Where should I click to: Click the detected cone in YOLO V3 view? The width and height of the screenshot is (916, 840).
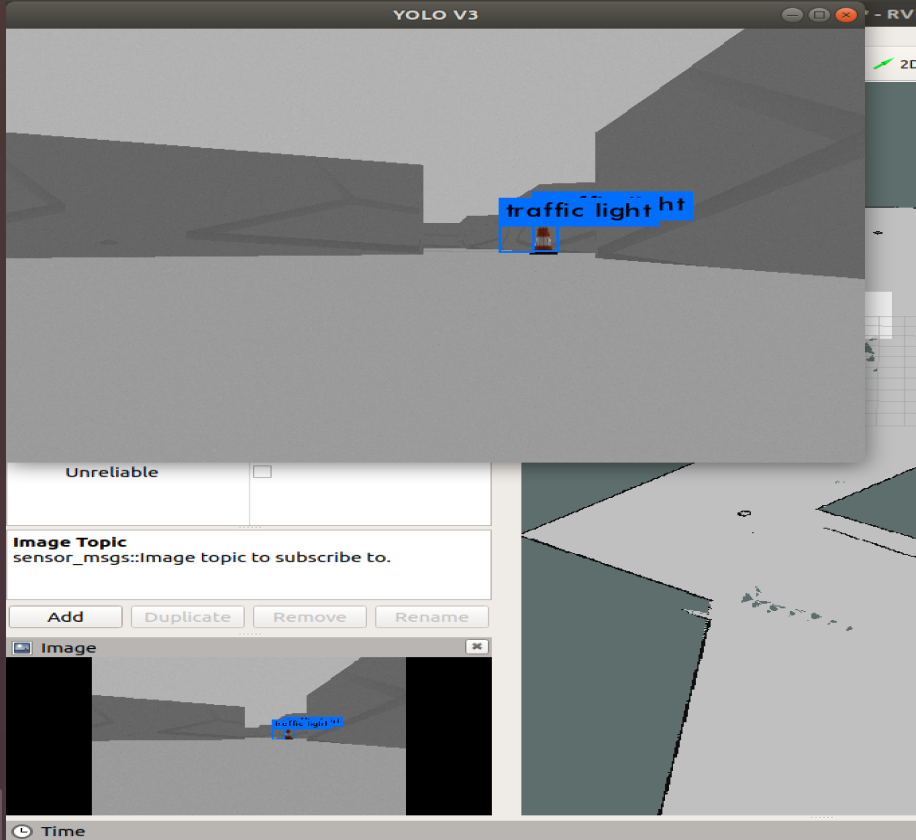click(543, 239)
